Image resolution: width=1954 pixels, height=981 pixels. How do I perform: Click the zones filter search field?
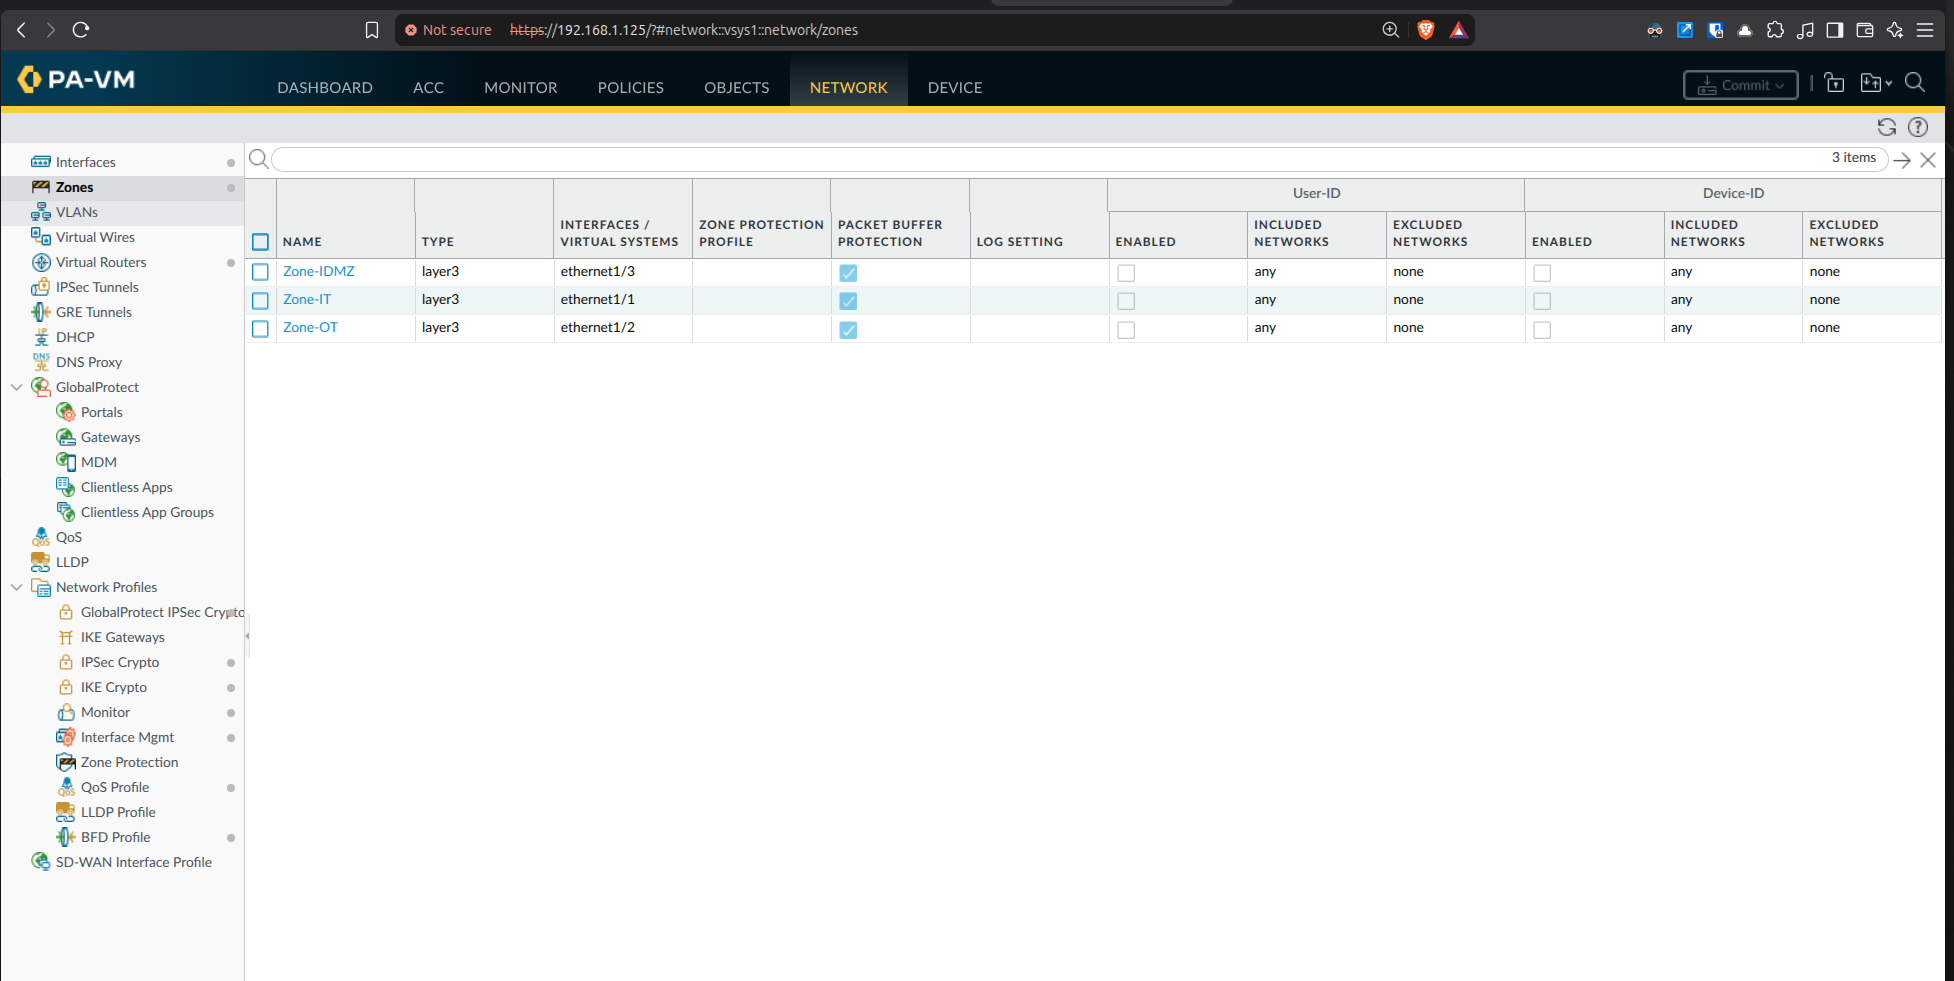click(x=1080, y=159)
